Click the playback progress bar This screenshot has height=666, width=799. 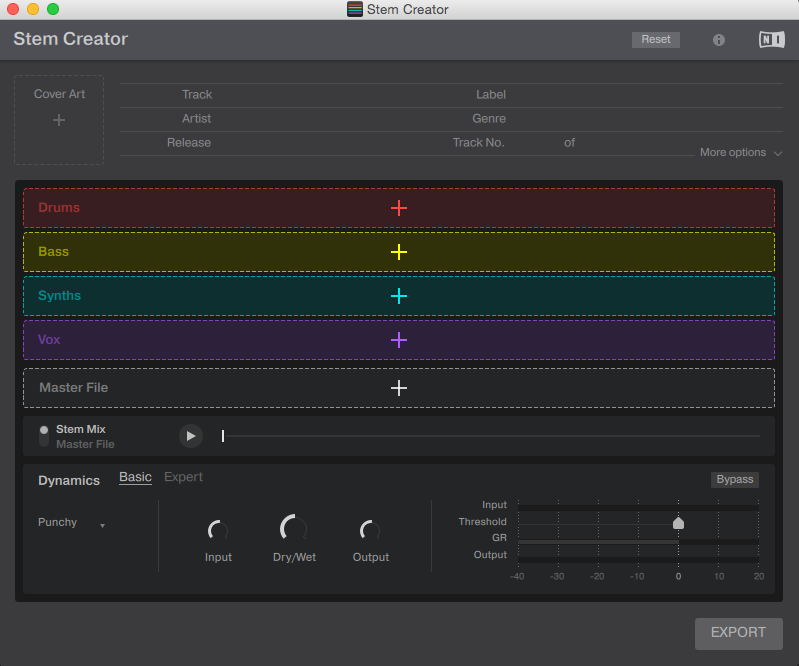[x=491, y=436]
